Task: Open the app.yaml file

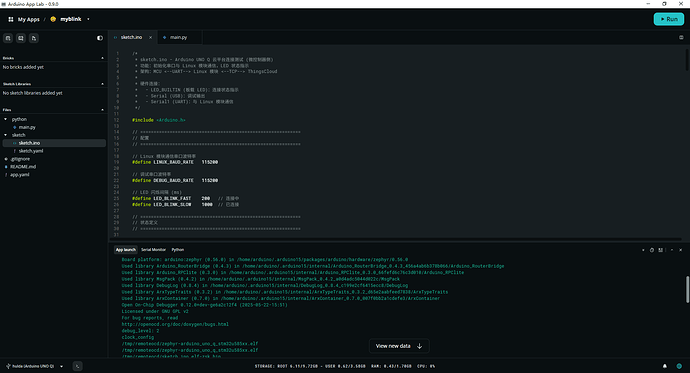Action: [19, 175]
